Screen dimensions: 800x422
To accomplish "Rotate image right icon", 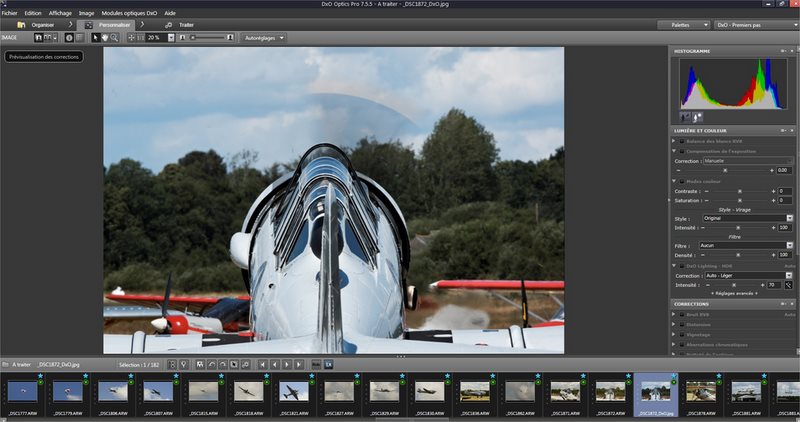I will pos(222,365).
